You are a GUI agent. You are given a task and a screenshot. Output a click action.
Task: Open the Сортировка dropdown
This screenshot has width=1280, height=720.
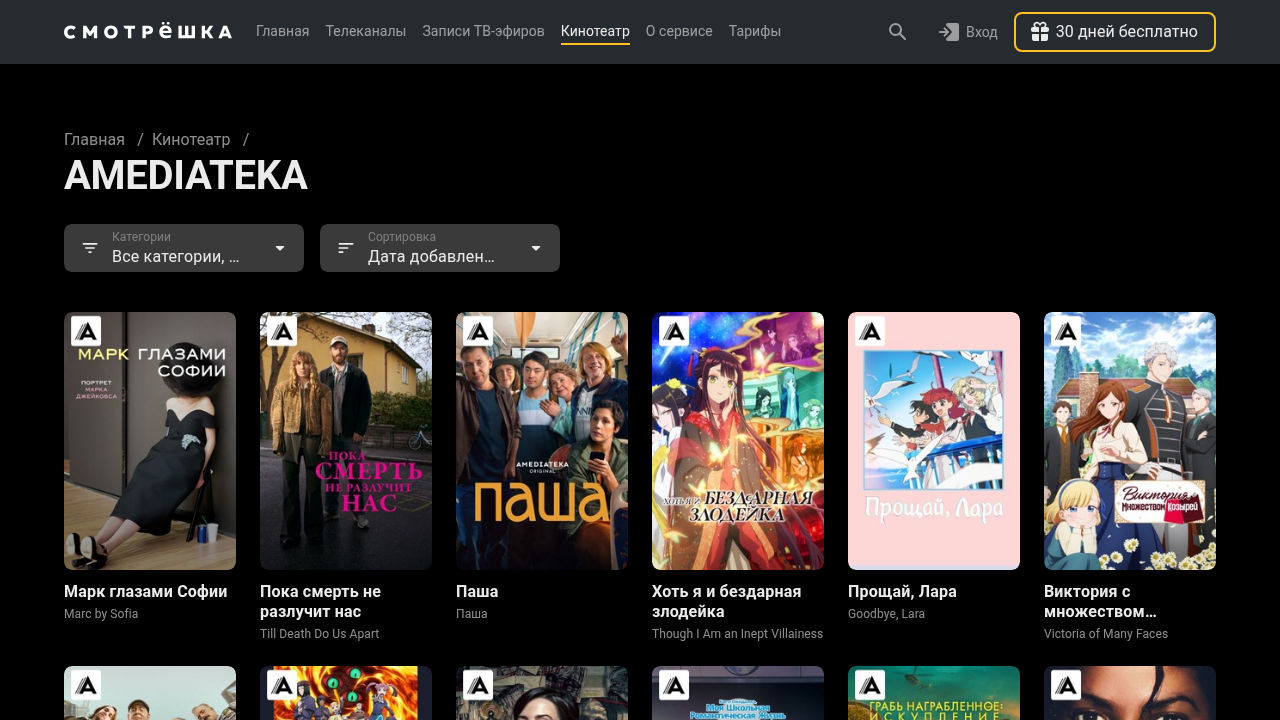pyautogui.click(x=440, y=248)
